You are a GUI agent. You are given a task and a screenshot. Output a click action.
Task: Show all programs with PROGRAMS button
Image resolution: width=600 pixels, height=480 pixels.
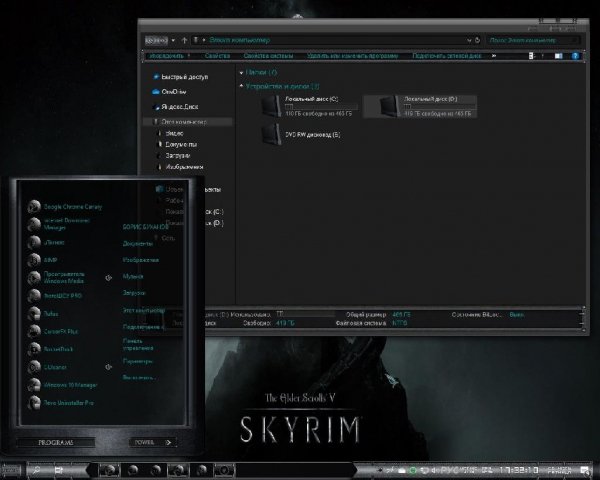coord(56,442)
